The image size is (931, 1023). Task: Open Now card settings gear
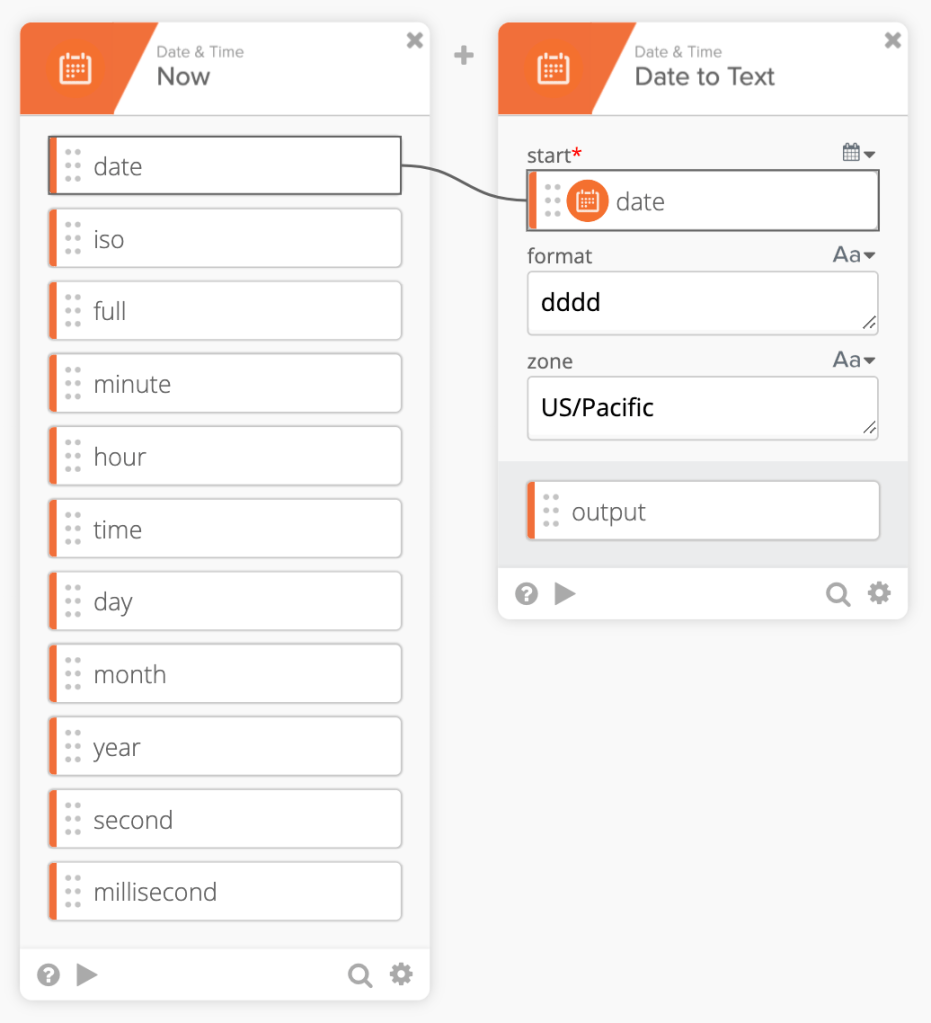coord(401,974)
